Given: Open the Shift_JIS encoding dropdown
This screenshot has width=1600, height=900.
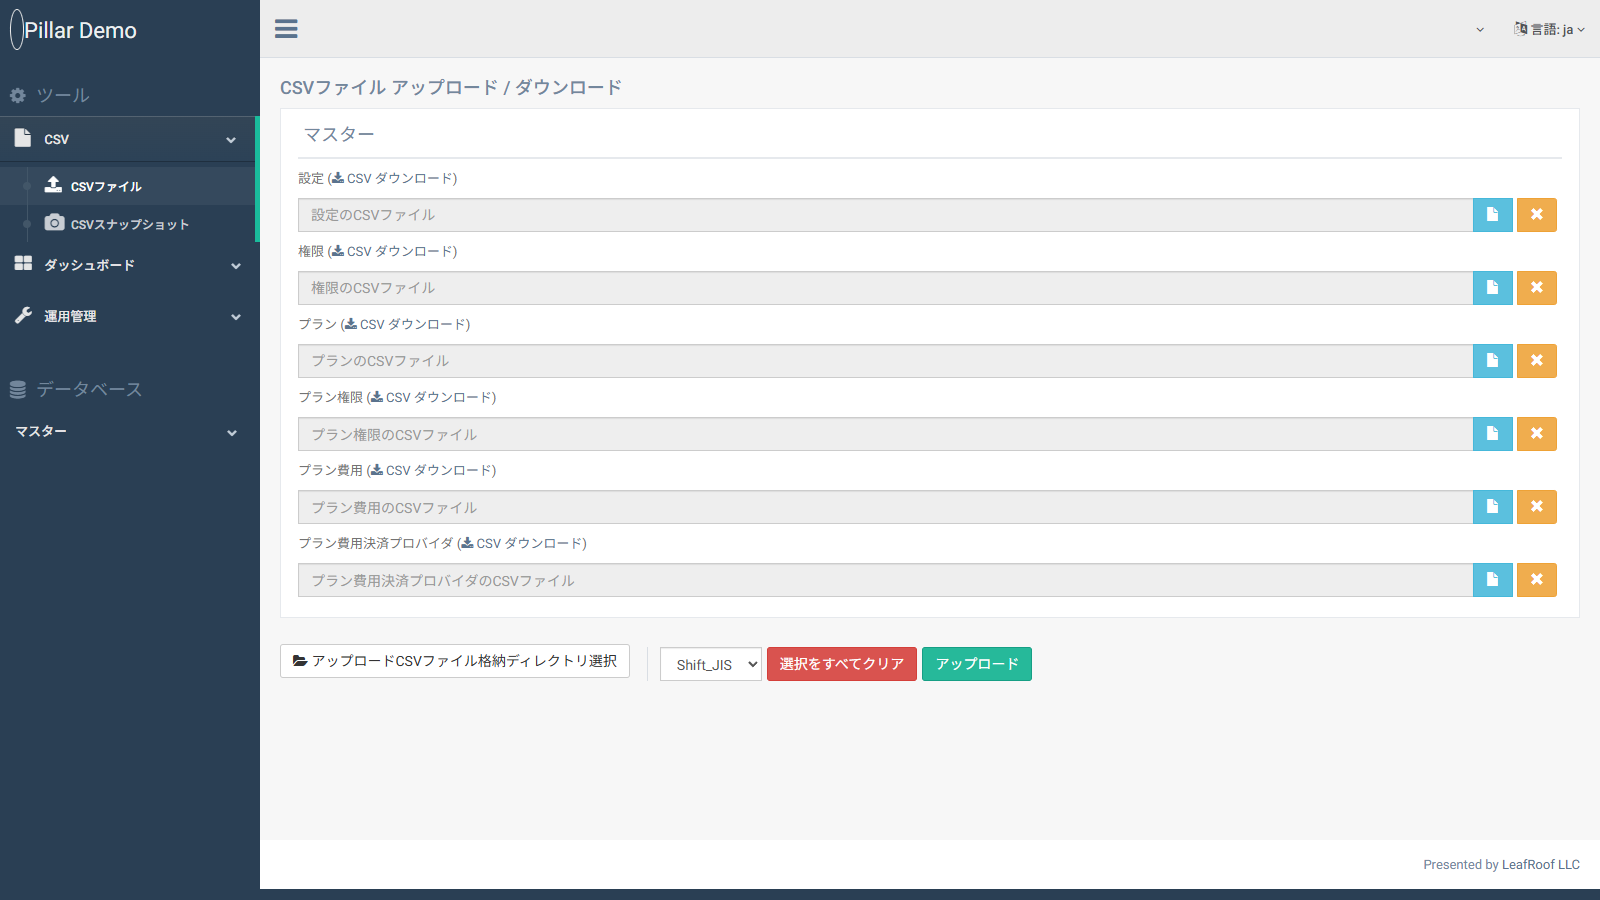Looking at the screenshot, I should pyautogui.click(x=711, y=664).
